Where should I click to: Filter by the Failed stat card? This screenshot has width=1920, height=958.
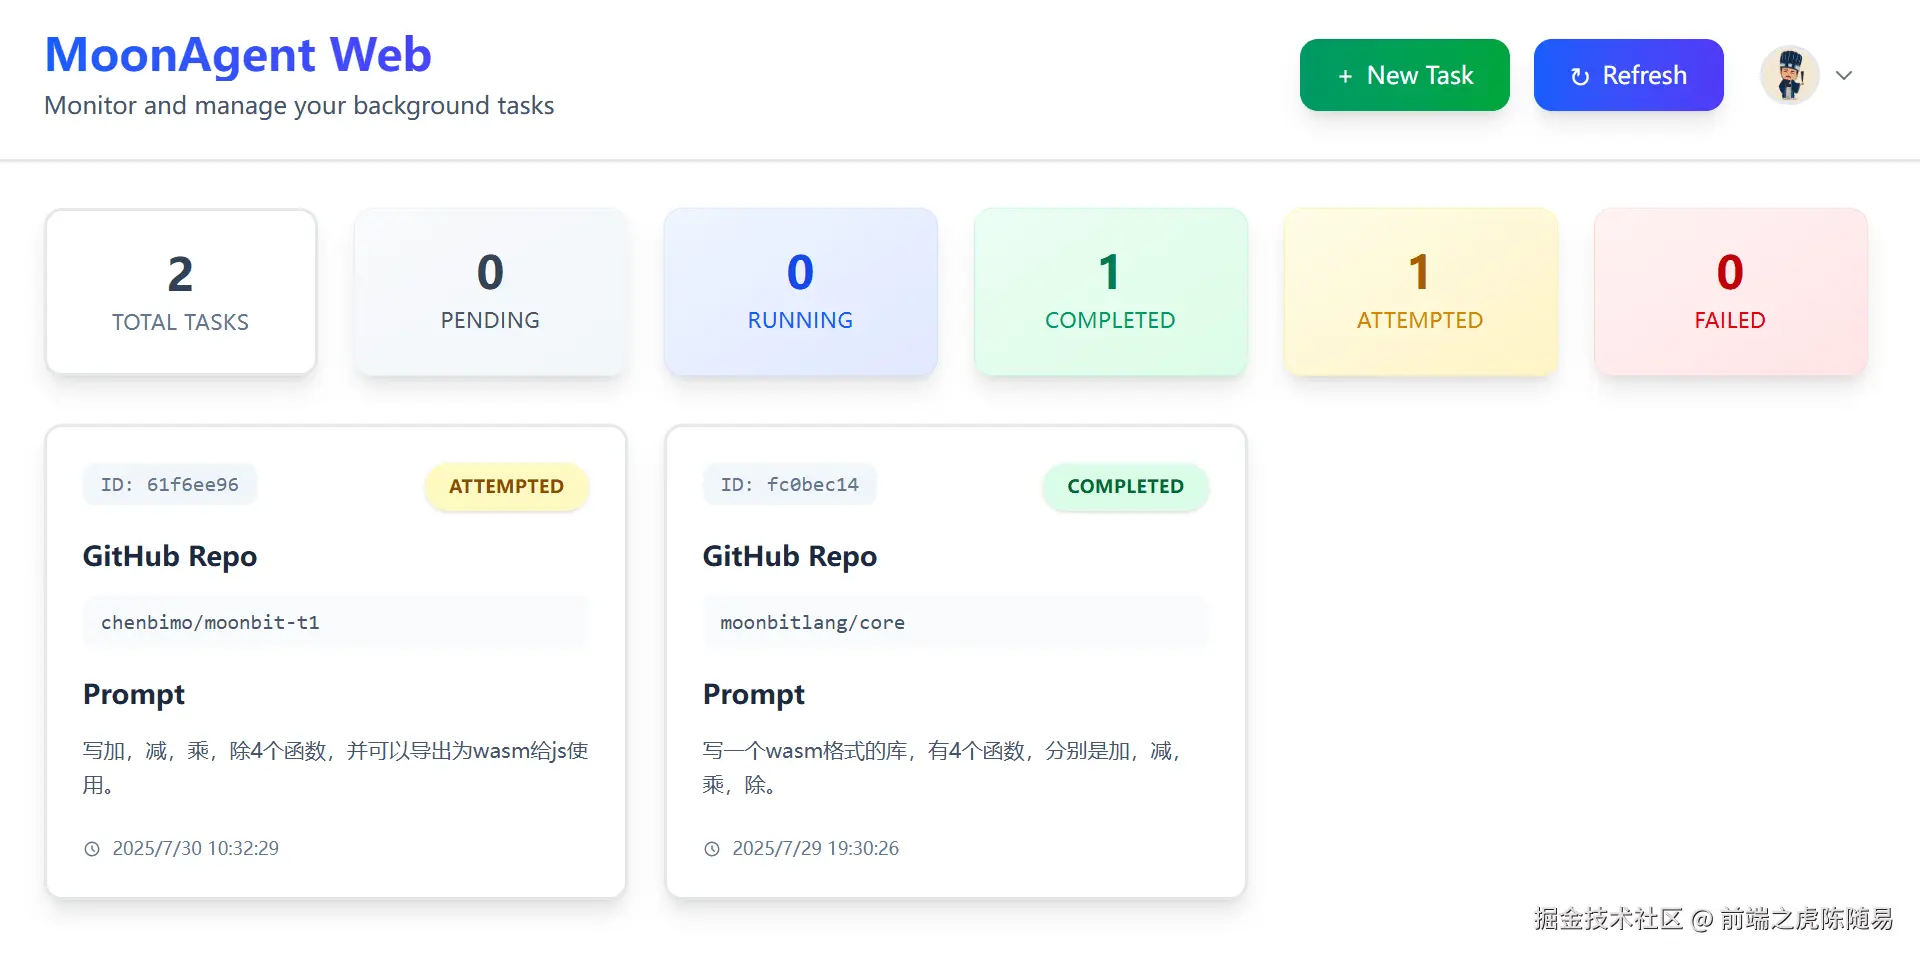click(1730, 292)
